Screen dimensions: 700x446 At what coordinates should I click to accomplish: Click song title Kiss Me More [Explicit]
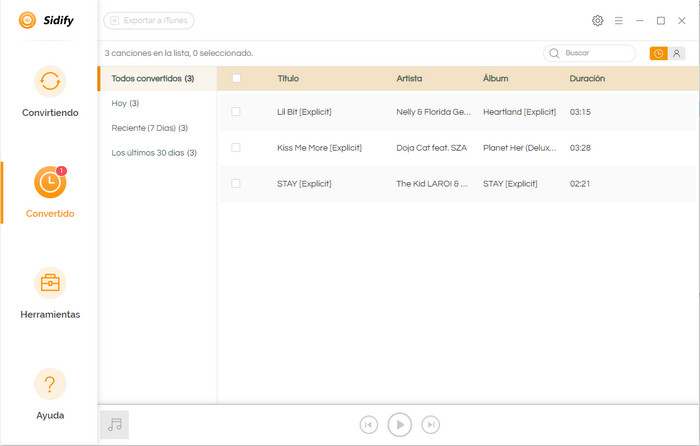pos(320,148)
